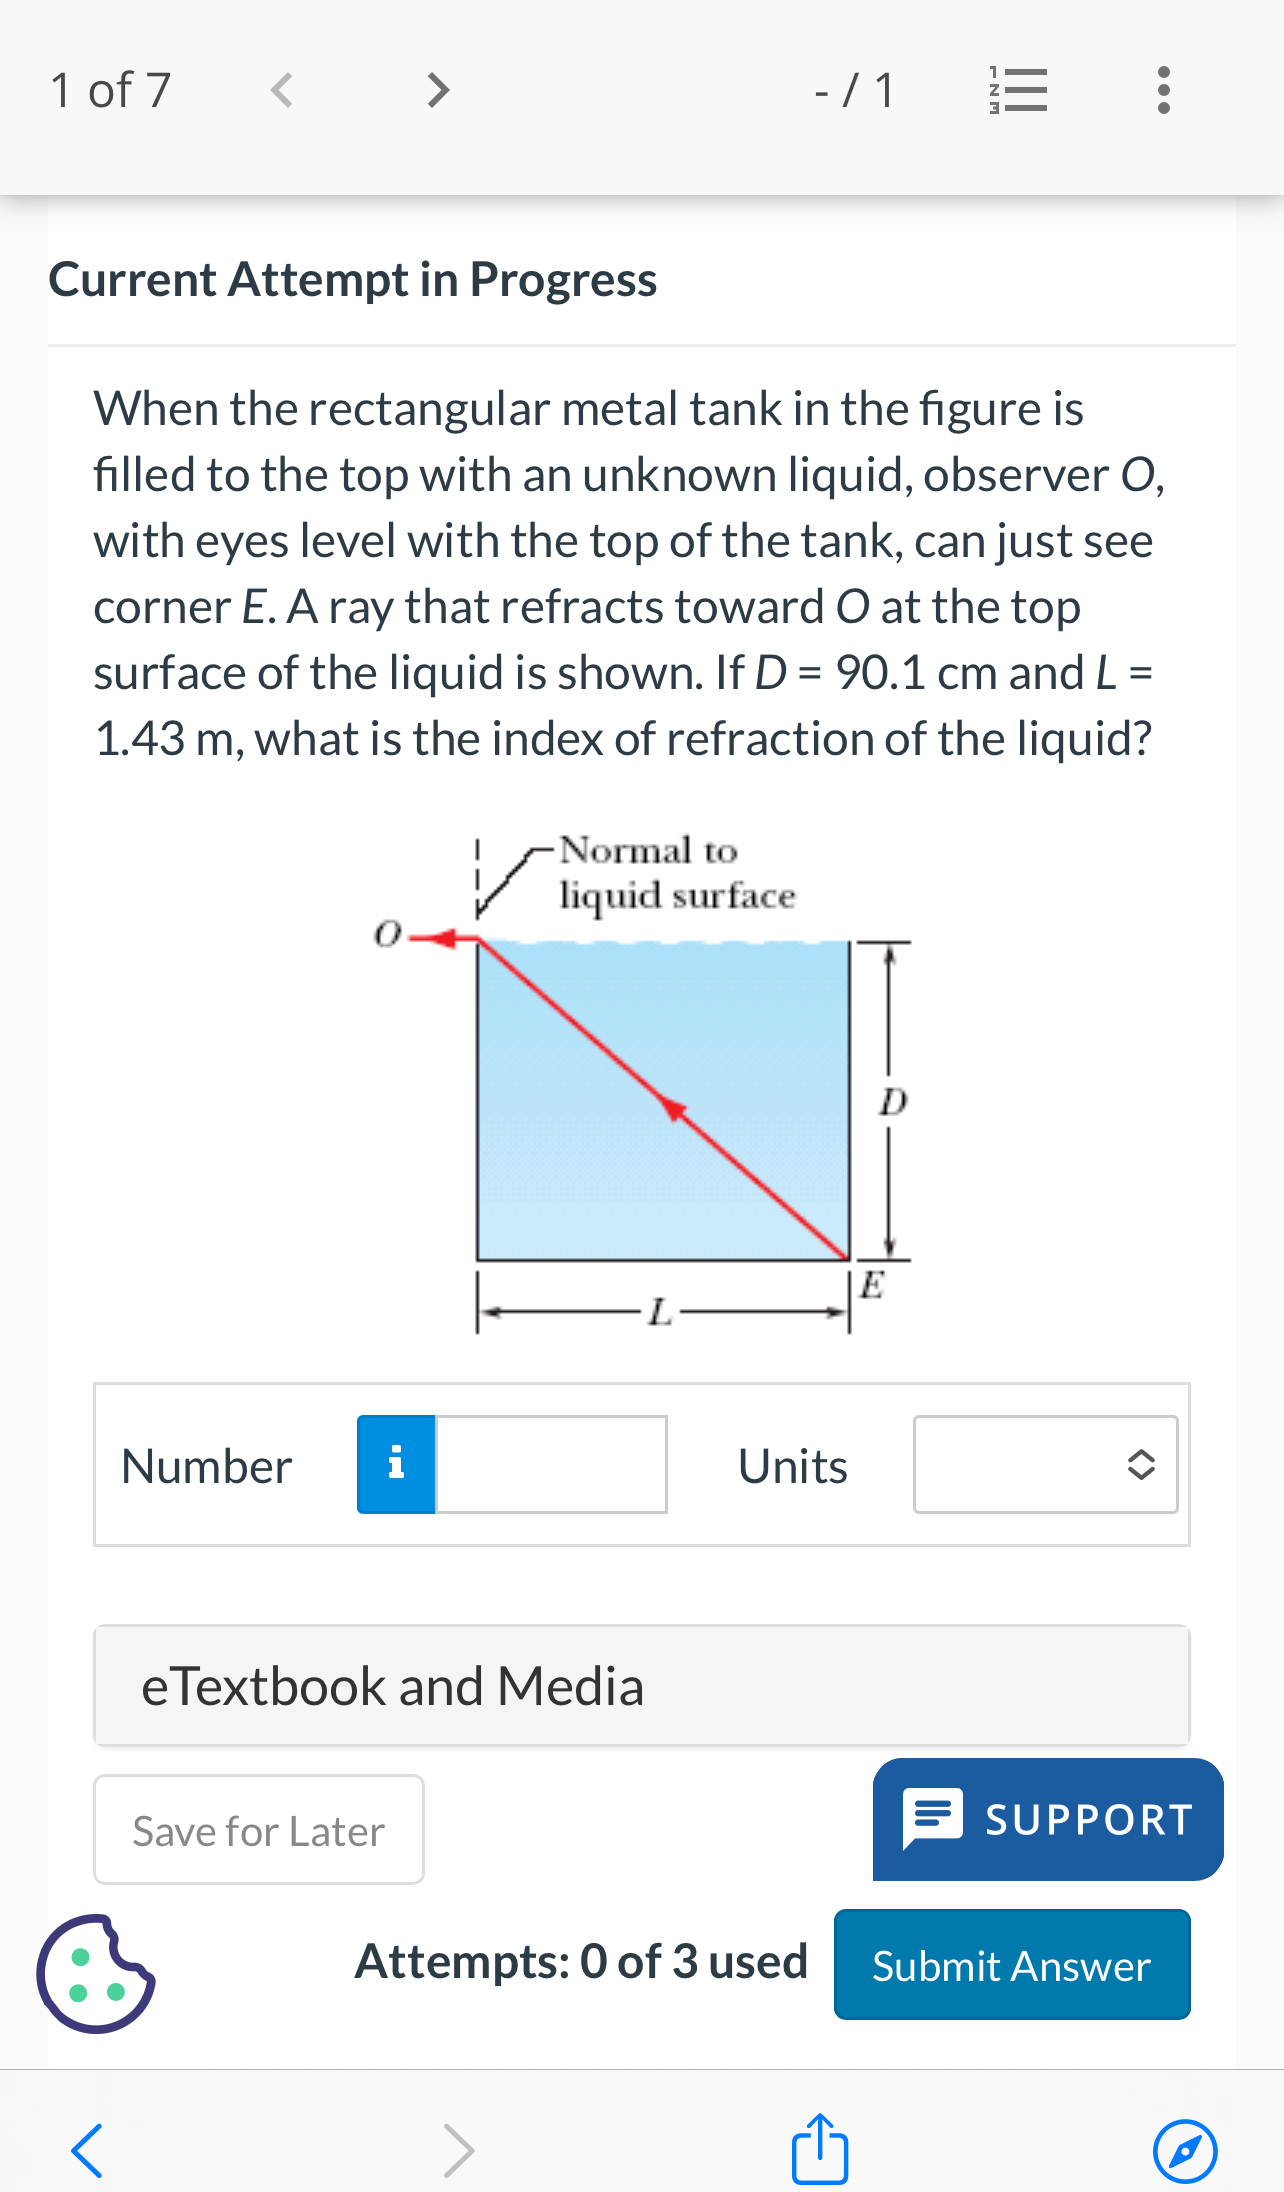Click the - / 1 score display
Image resolution: width=1284 pixels, height=2192 pixels.
tap(854, 91)
